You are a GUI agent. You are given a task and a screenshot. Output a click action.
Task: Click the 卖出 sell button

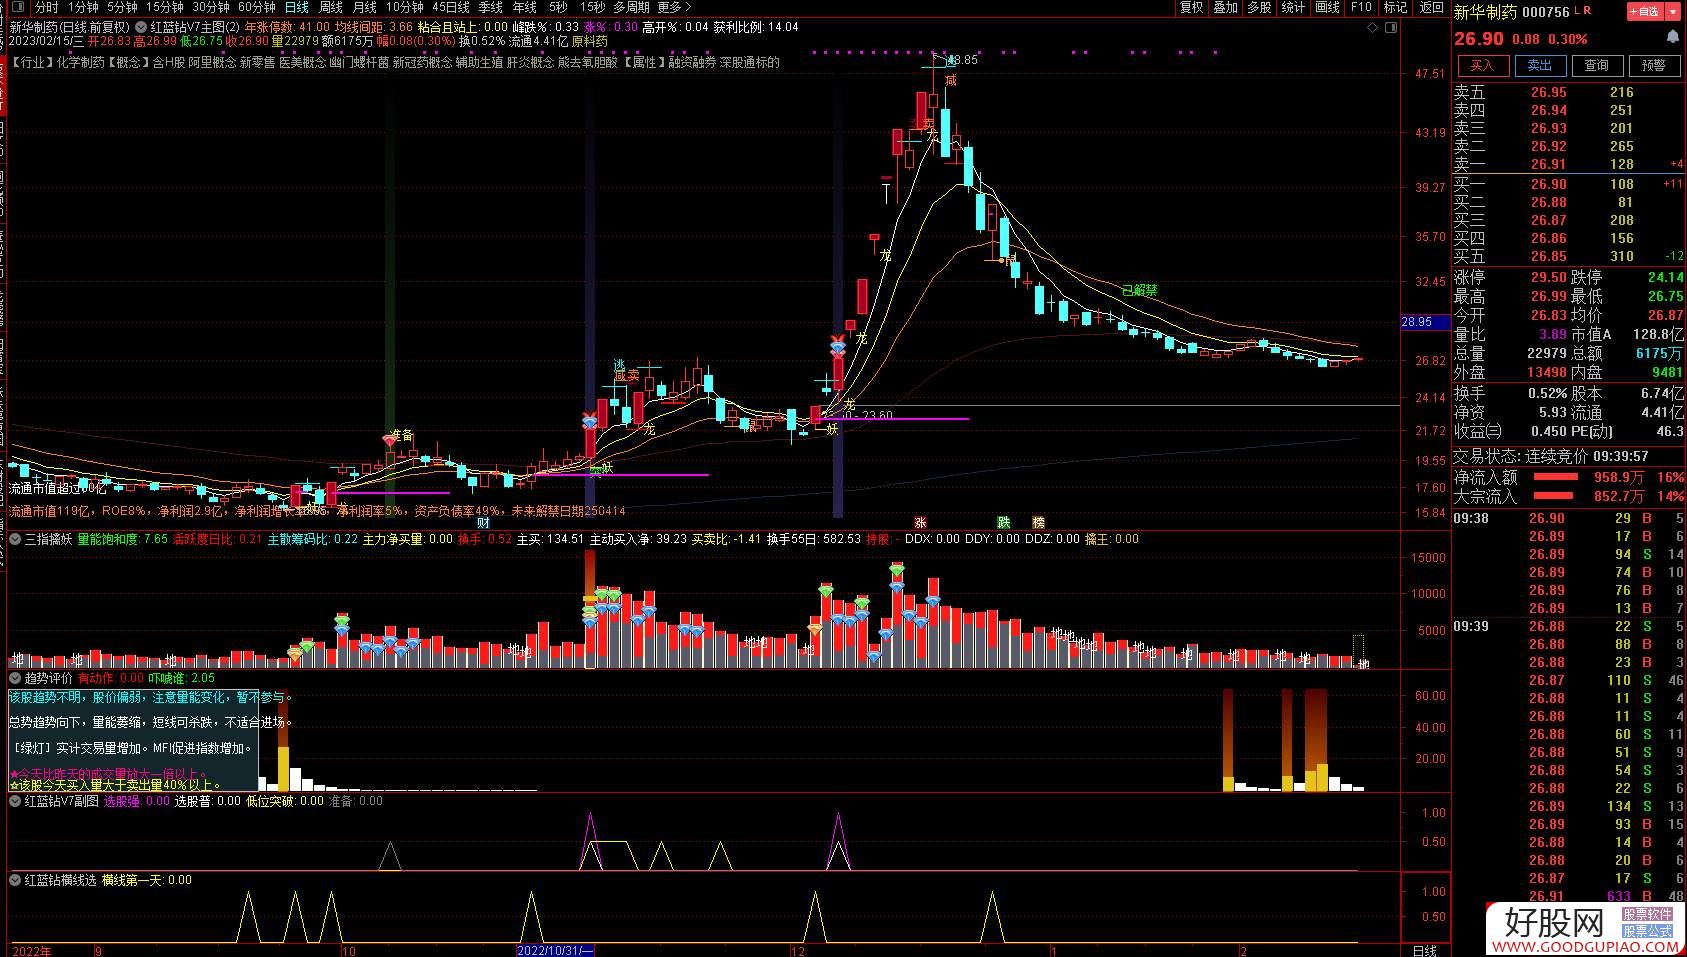(x=1539, y=65)
